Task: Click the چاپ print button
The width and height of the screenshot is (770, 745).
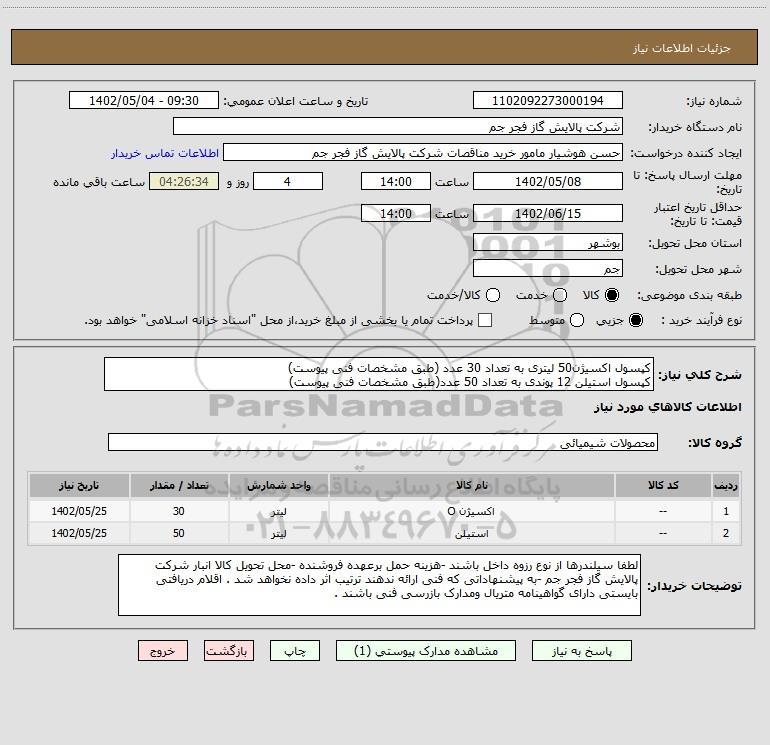Action: point(295,651)
